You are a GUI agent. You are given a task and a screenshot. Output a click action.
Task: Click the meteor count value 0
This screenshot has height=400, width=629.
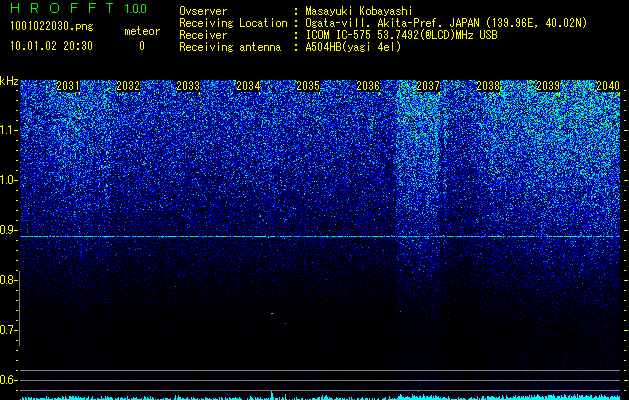click(x=142, y=46)
